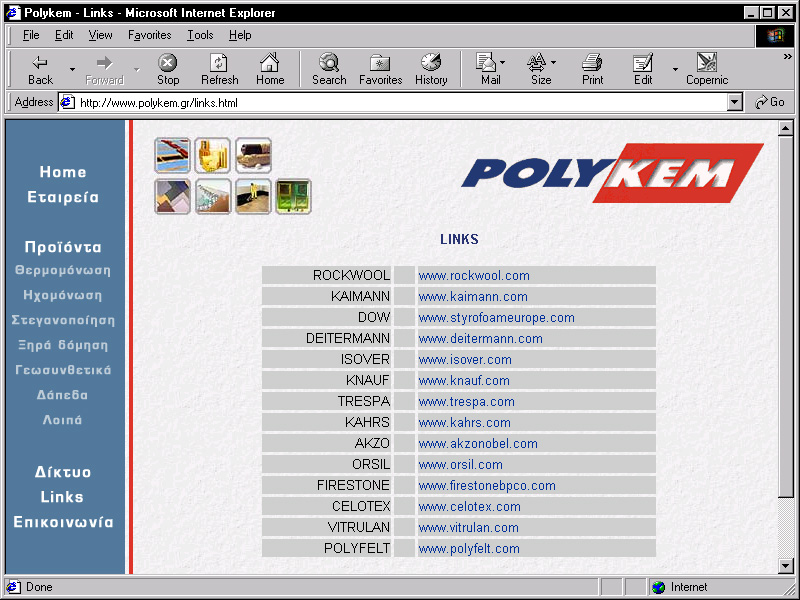Expand the Edit button dropdown arrow
The image size is (800, 600).
tap(675, 69)
